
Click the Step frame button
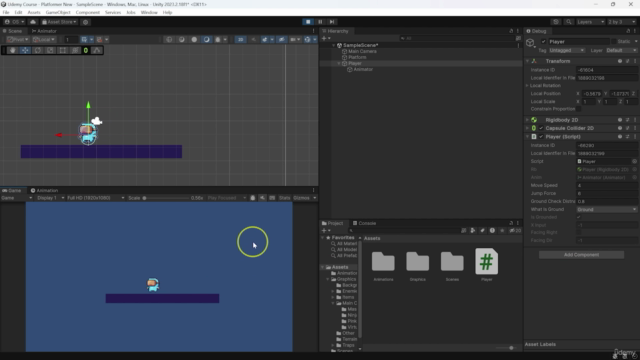pyautogui.click(x=332, y=22)
